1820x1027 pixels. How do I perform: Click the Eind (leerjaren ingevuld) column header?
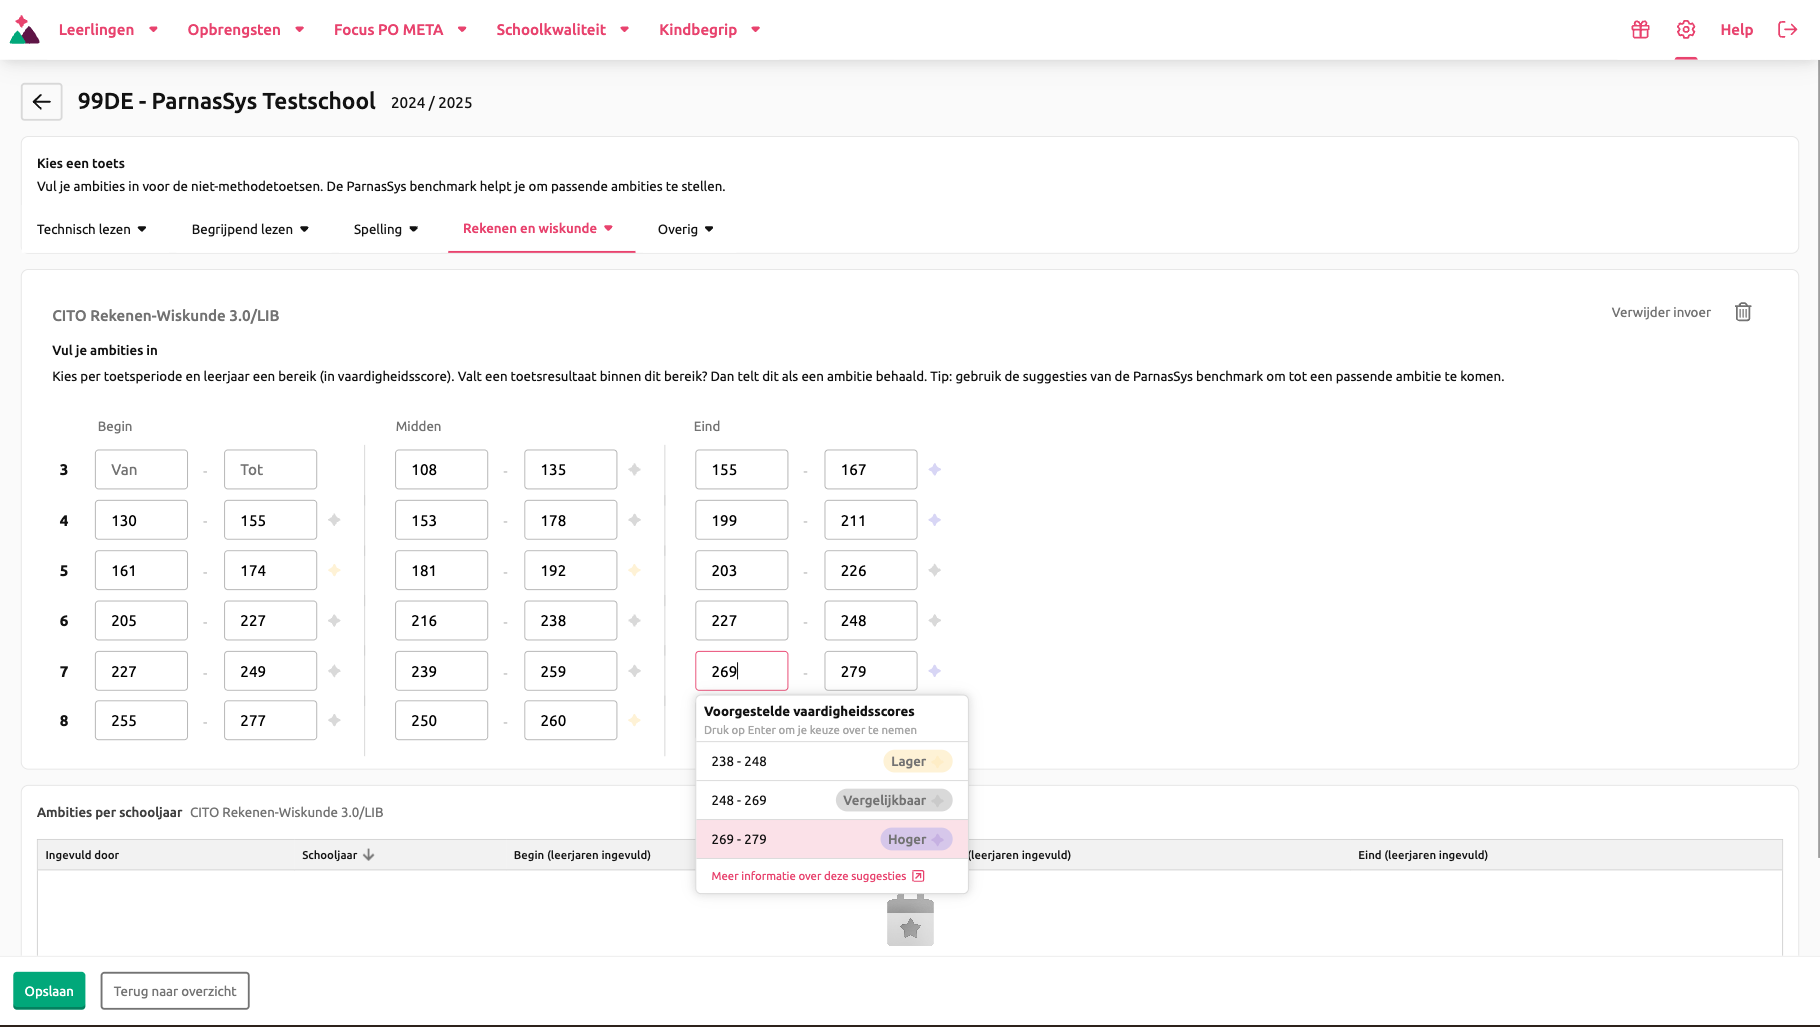click(x=1423, y=855)
